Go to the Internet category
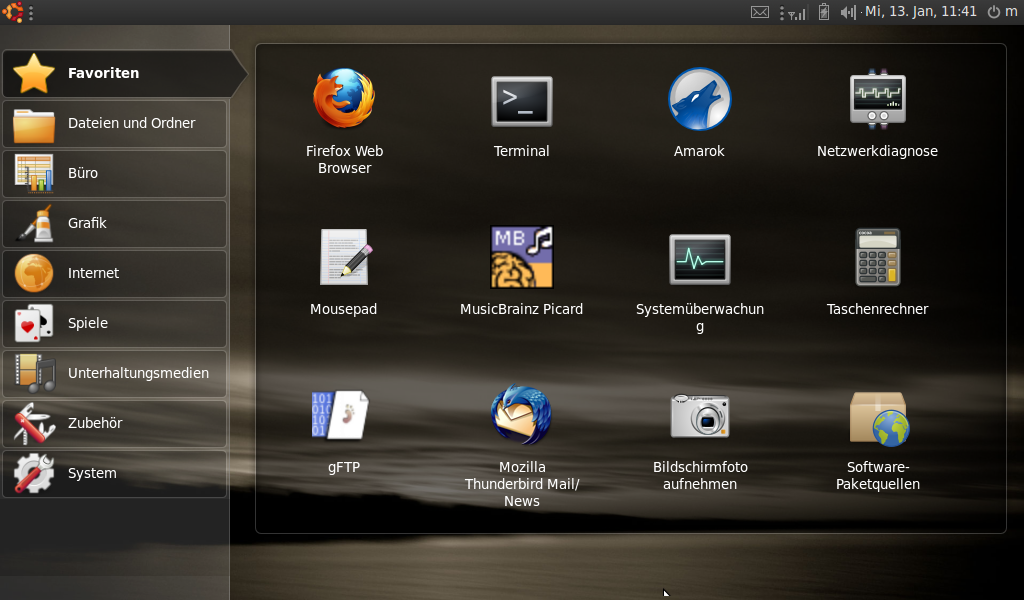Viewport: 1024px width, 600px height. point(115,274)
